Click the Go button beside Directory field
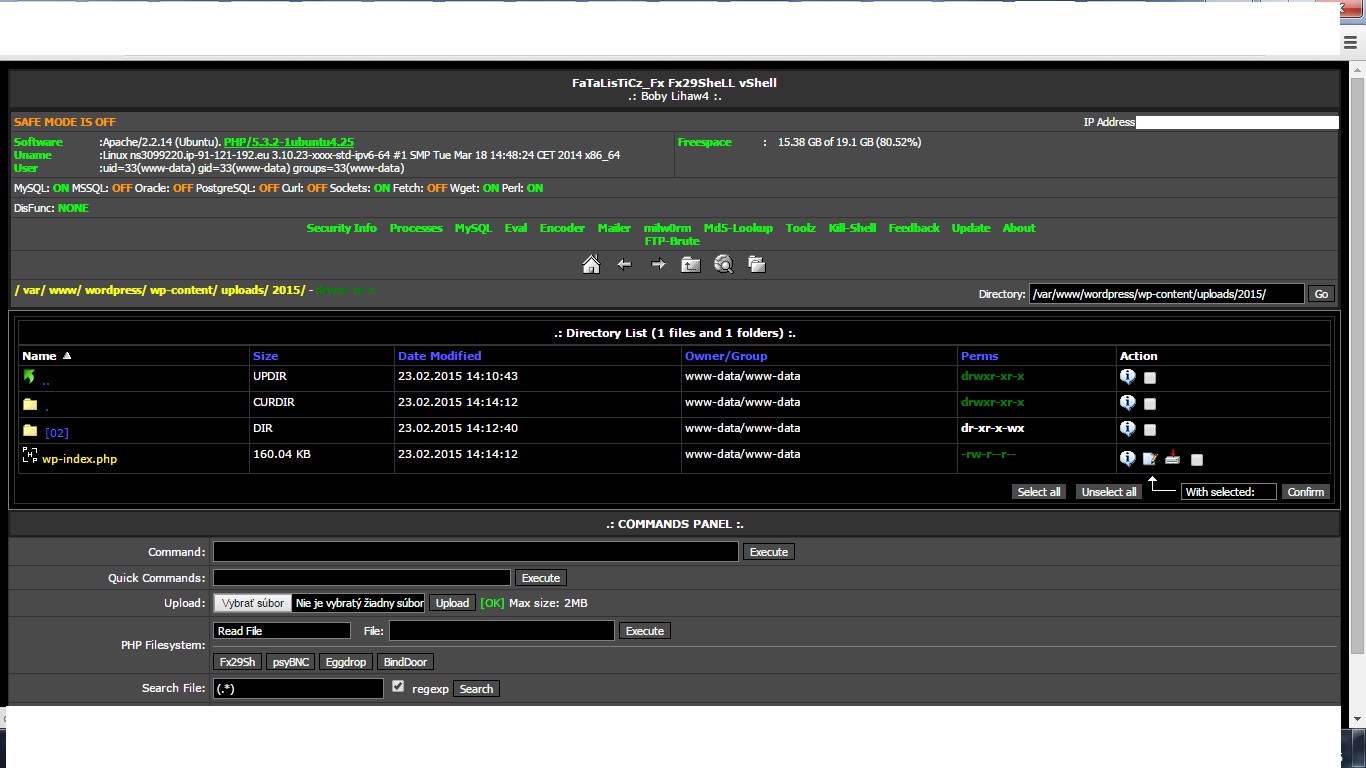The width and height of the screenshot is (1366, 768). [1321, 294]
